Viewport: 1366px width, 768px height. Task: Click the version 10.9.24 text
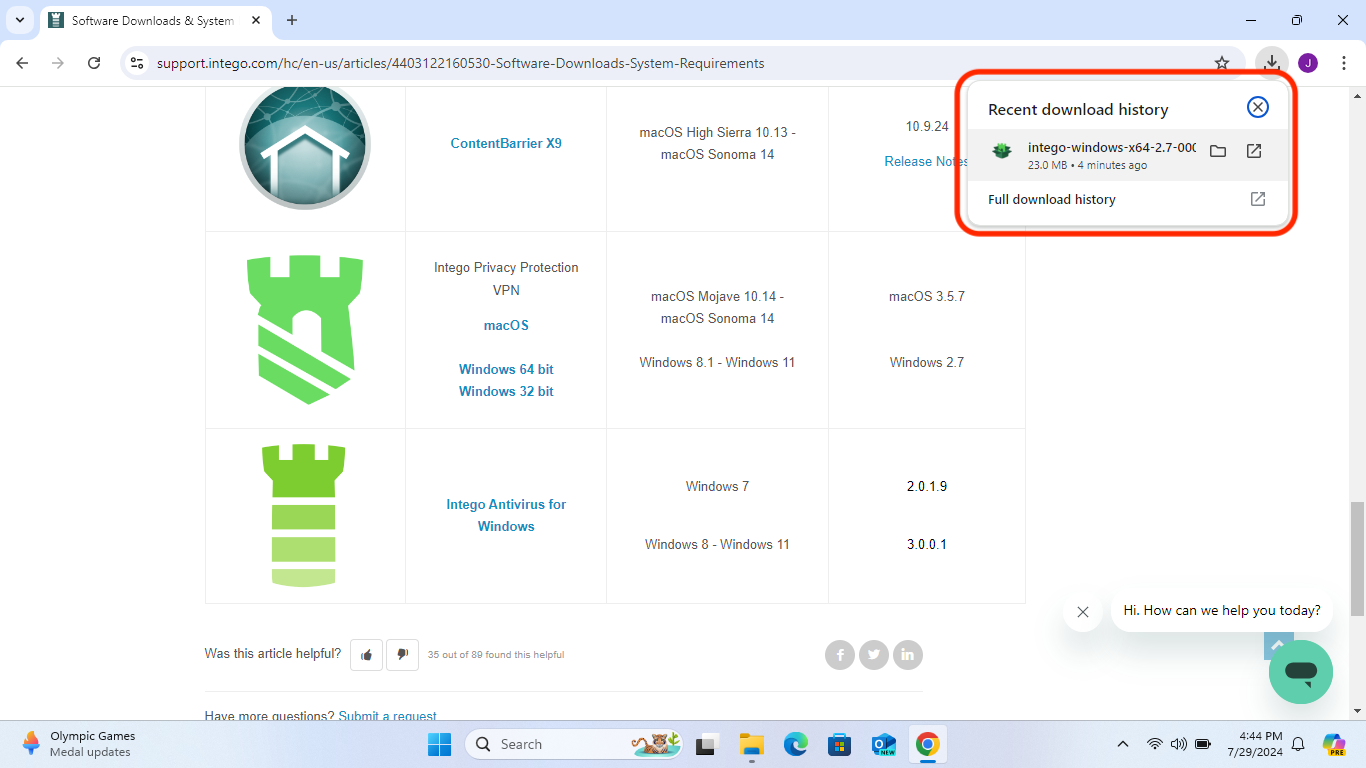pos(927,126)
